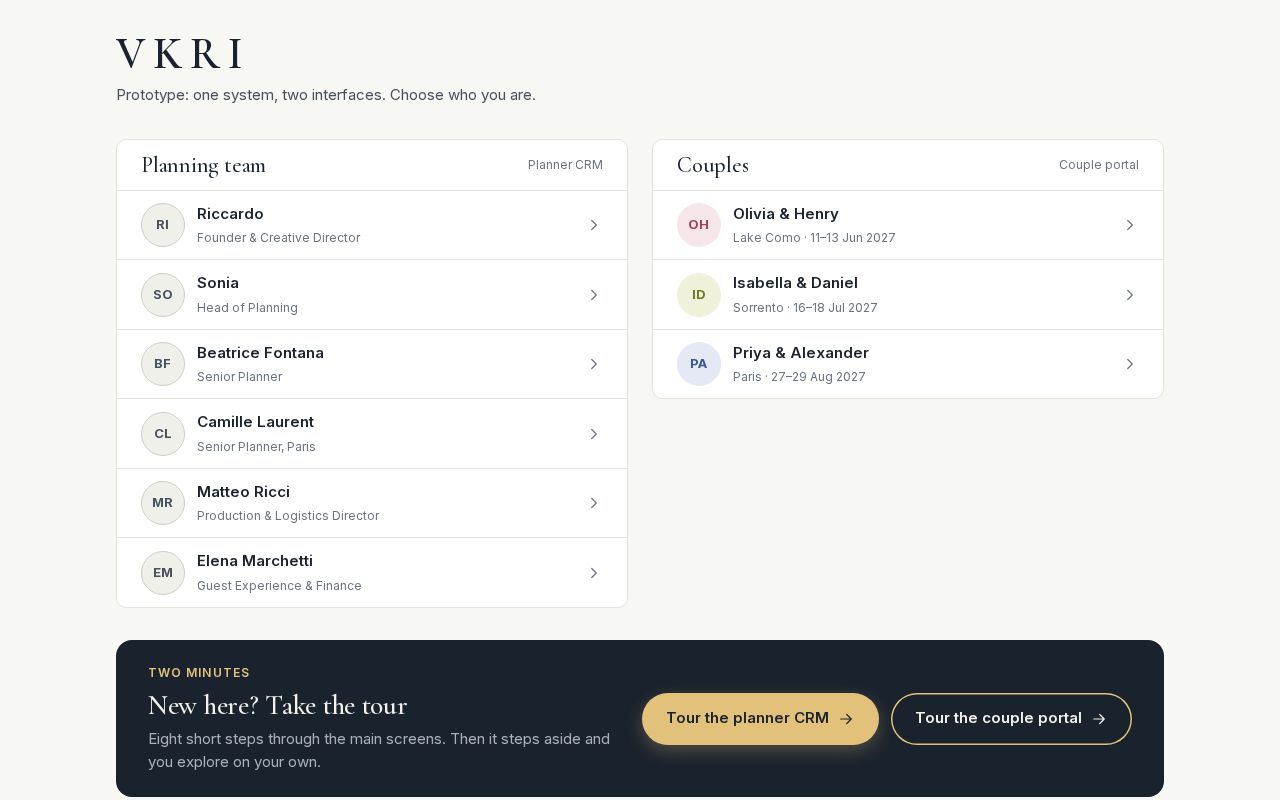Click 'Founder & Creative Director' subtitle
This screenshot has width=1280, height=800.
[x=278, y=238]
